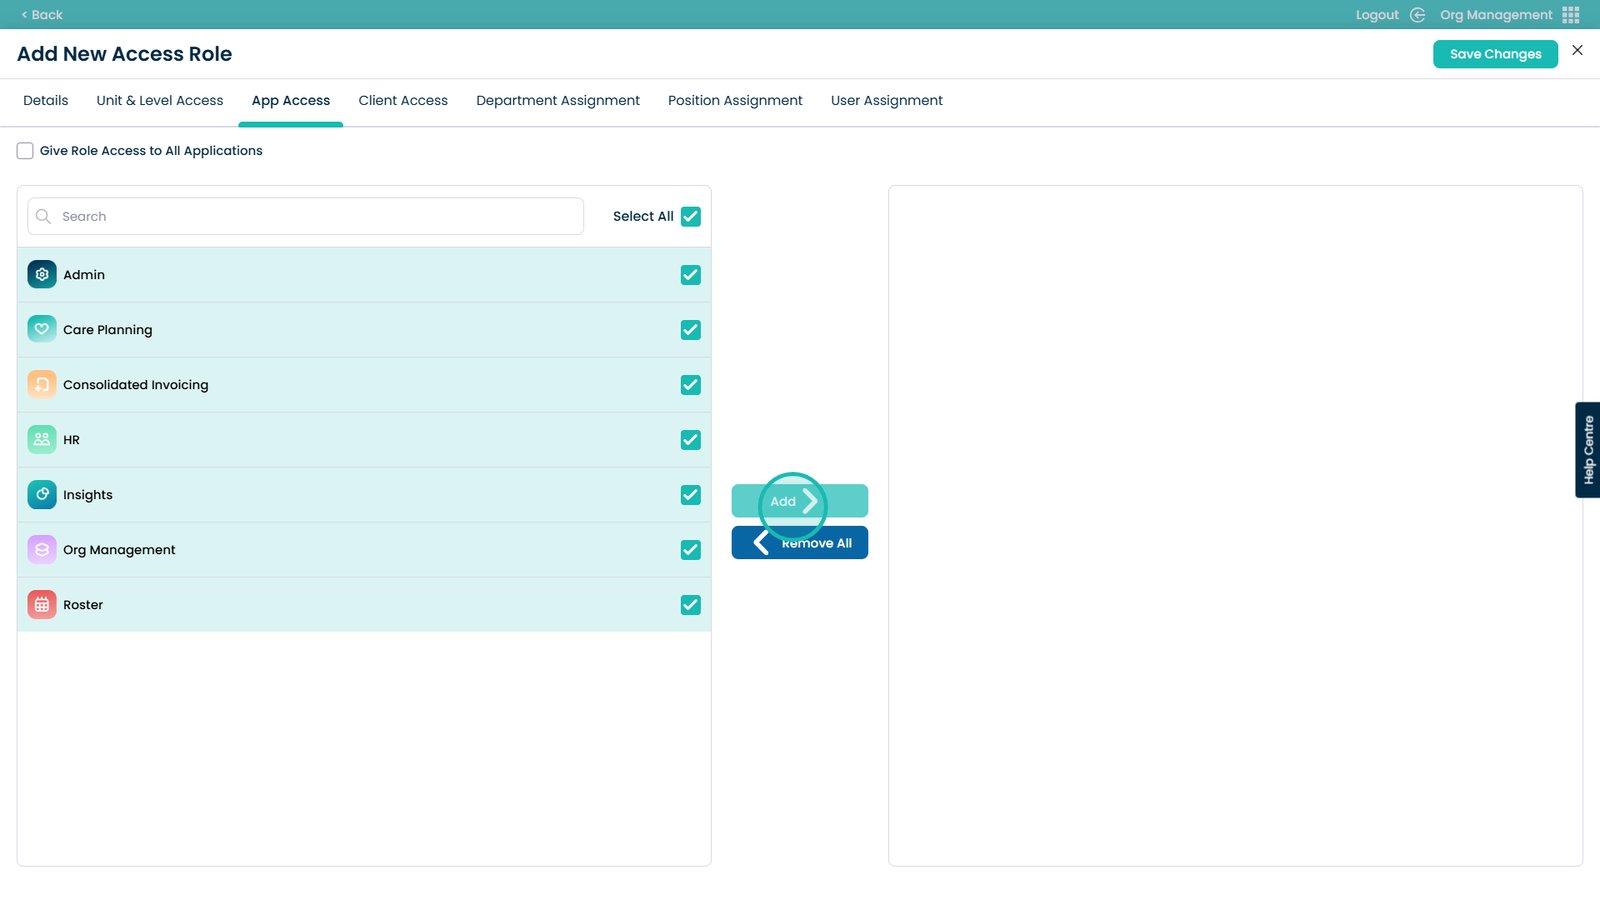The width and height of the screenshot is (1600, 900).
Task: Open the app grid icon in header
Action: click(x=1570, y=15)
